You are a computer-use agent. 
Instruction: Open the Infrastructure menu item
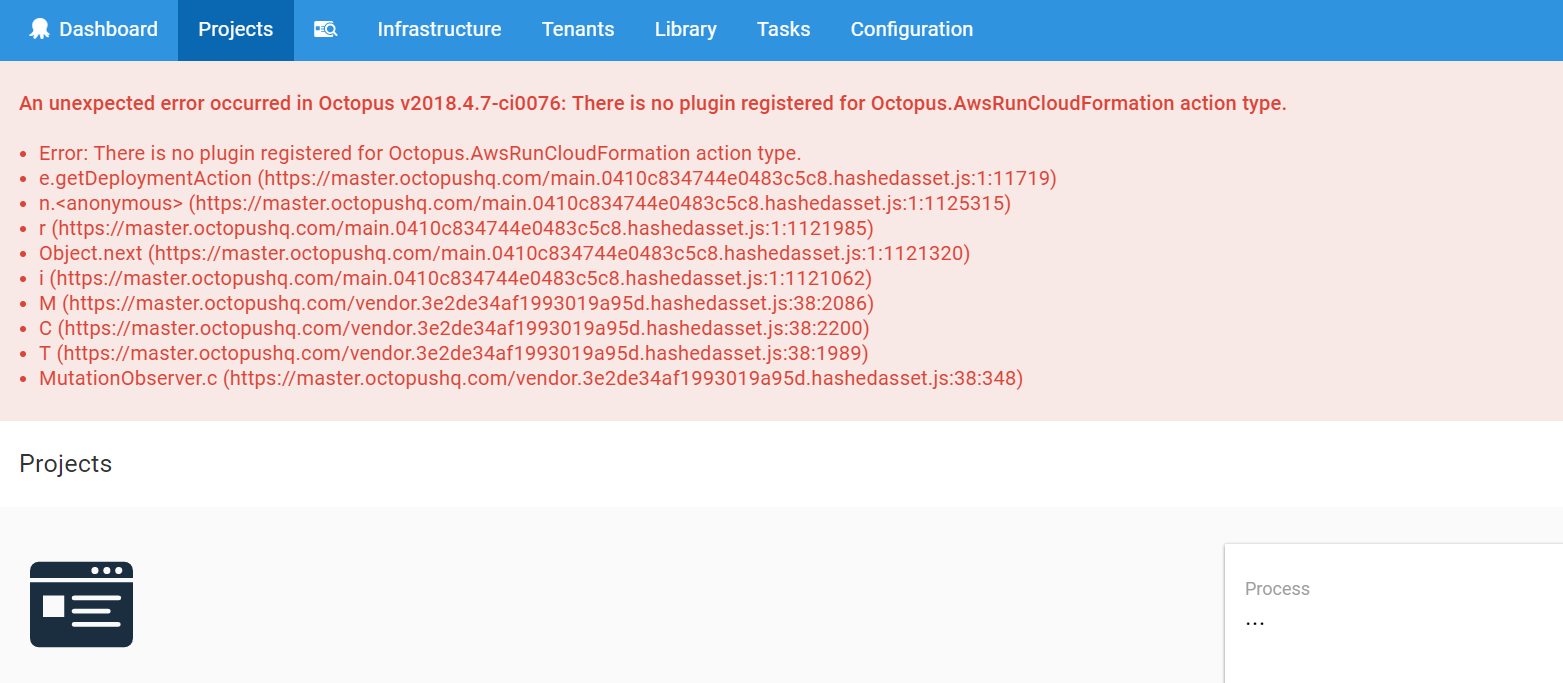click(439, 29)
